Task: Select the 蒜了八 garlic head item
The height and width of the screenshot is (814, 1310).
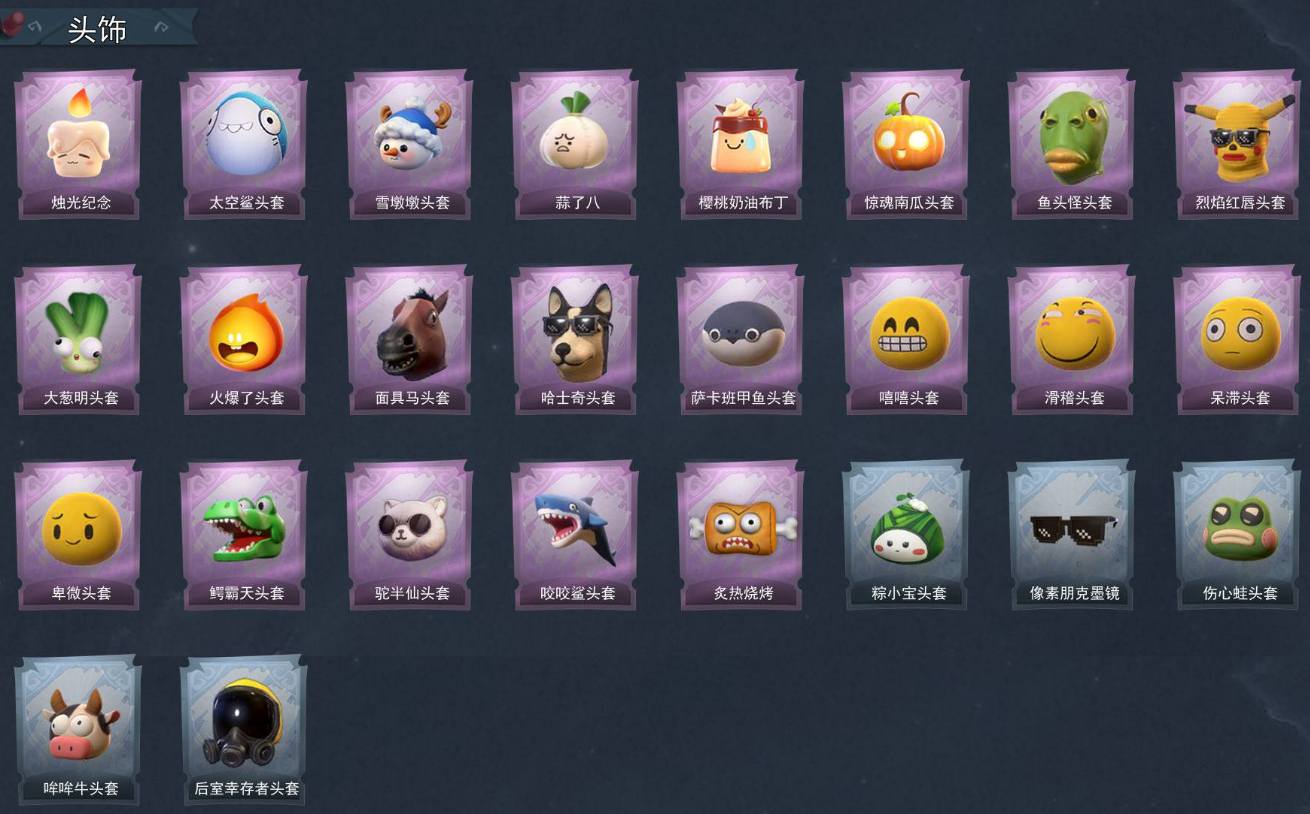Action: point(575,145)
